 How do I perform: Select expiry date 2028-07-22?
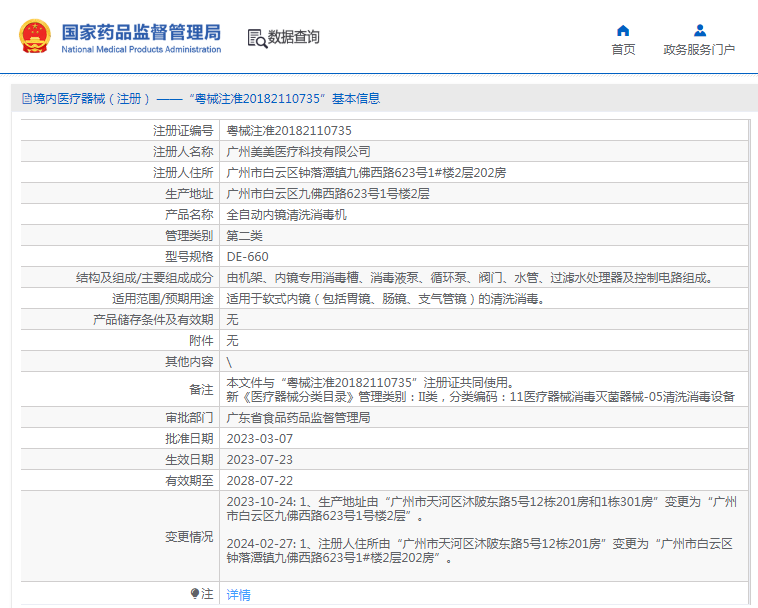coord(260,481)
